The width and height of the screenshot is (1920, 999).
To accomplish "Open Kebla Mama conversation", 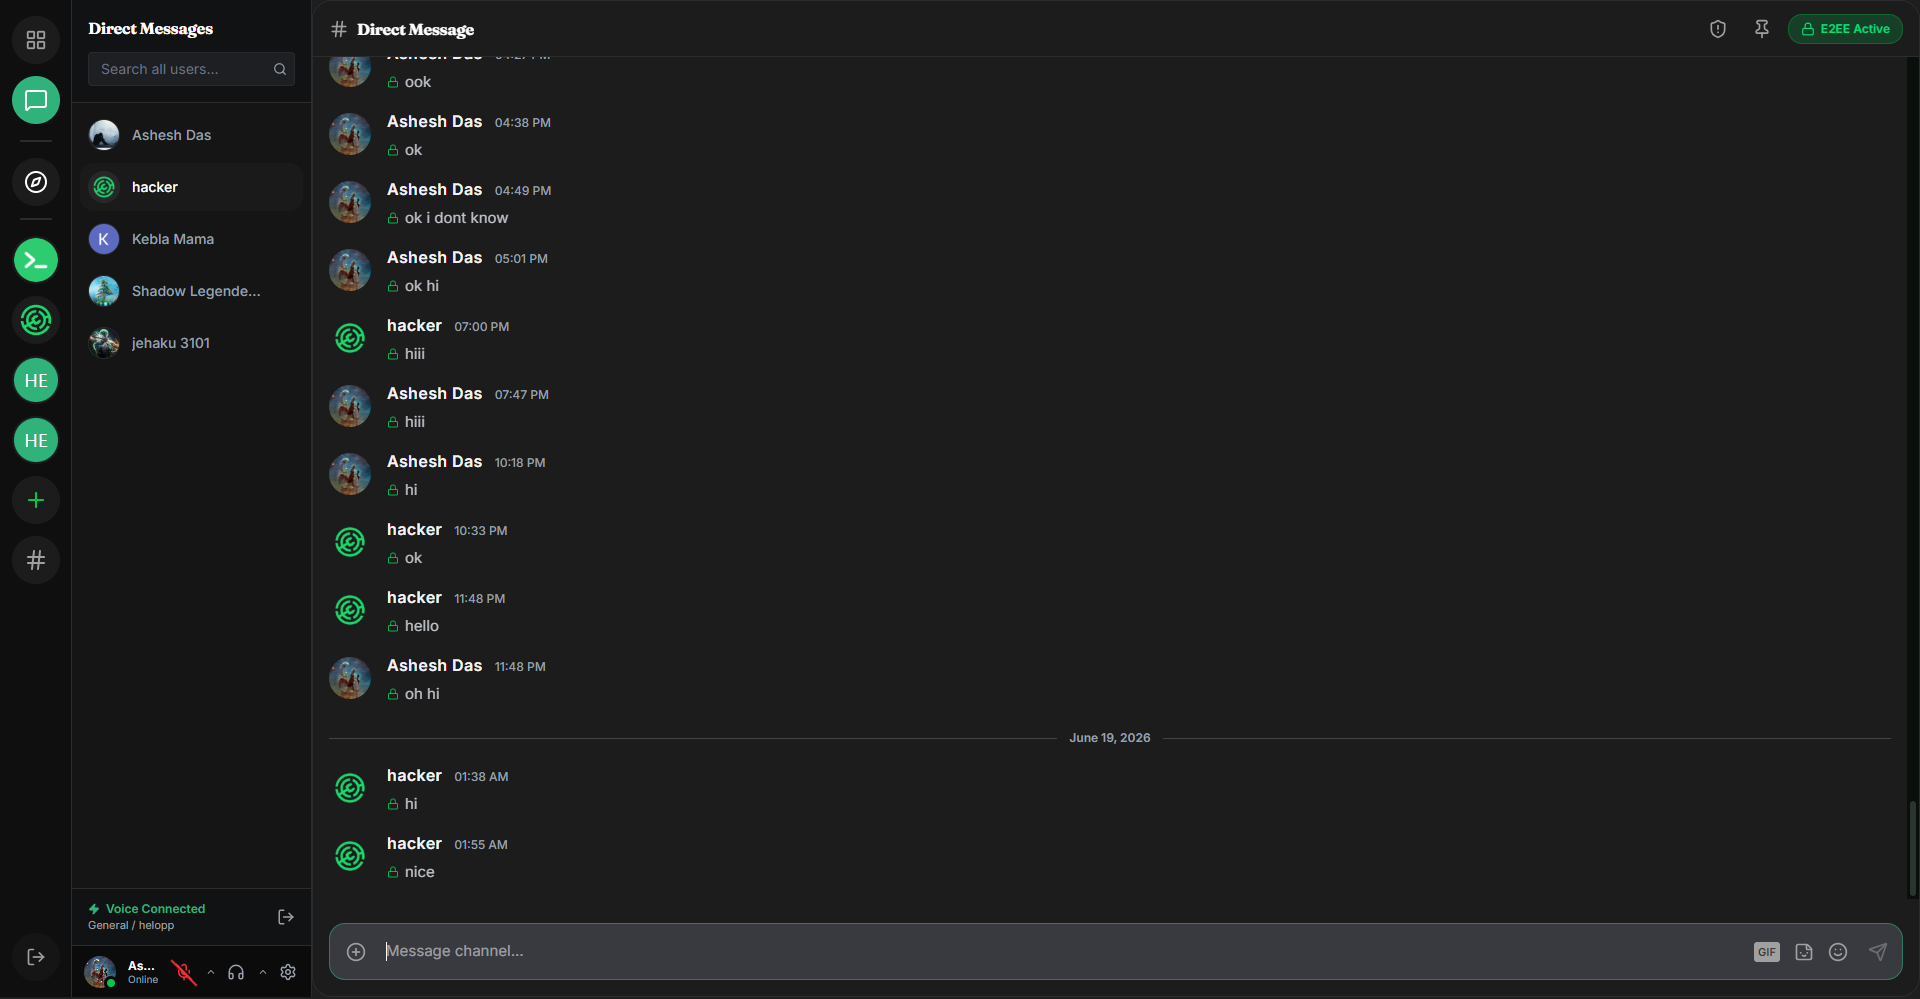I will [191, 239].
